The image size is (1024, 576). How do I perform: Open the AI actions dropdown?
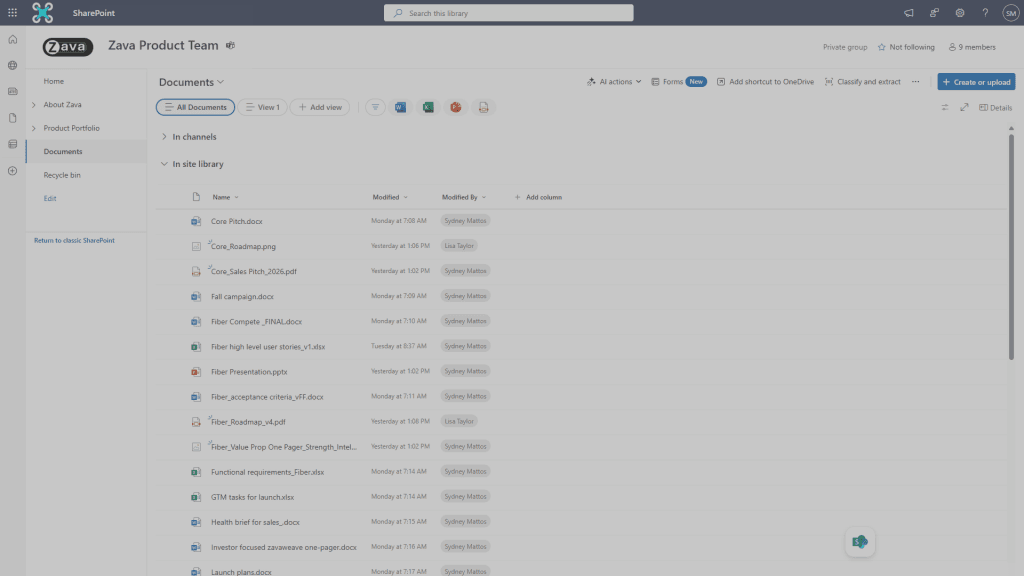point(614,82)
